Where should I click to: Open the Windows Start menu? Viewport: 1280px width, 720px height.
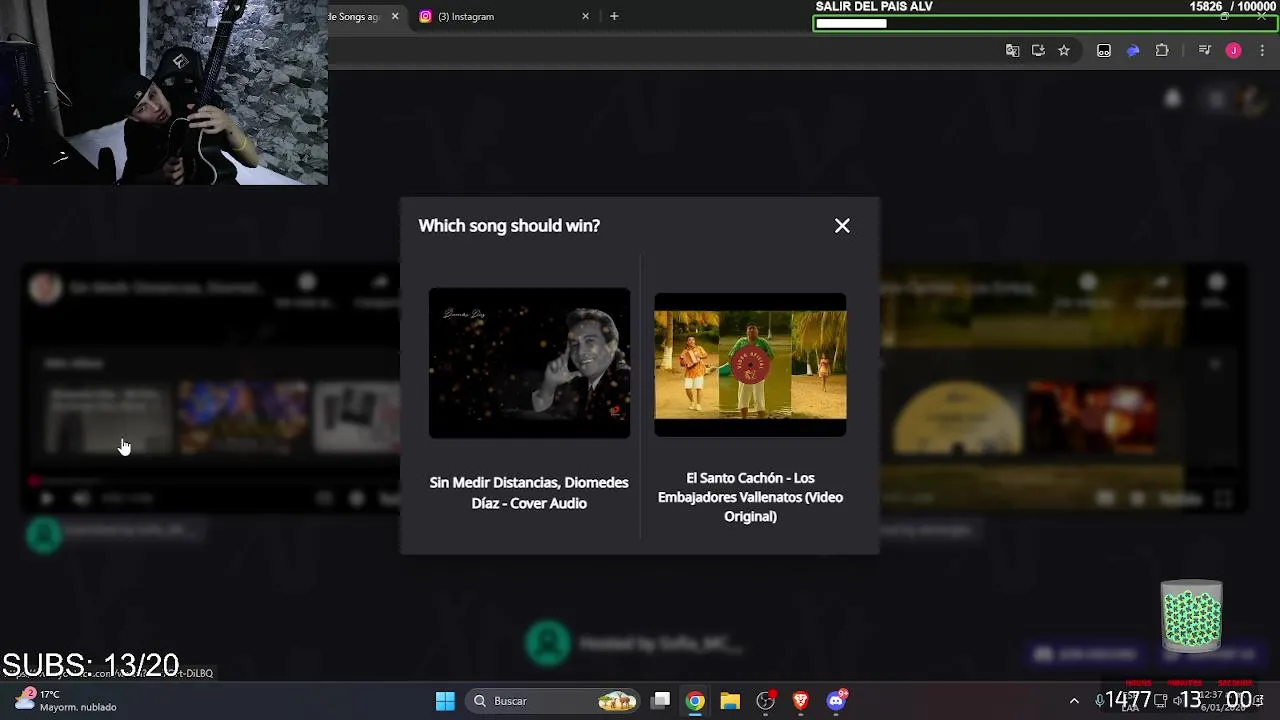pos(445,701)
